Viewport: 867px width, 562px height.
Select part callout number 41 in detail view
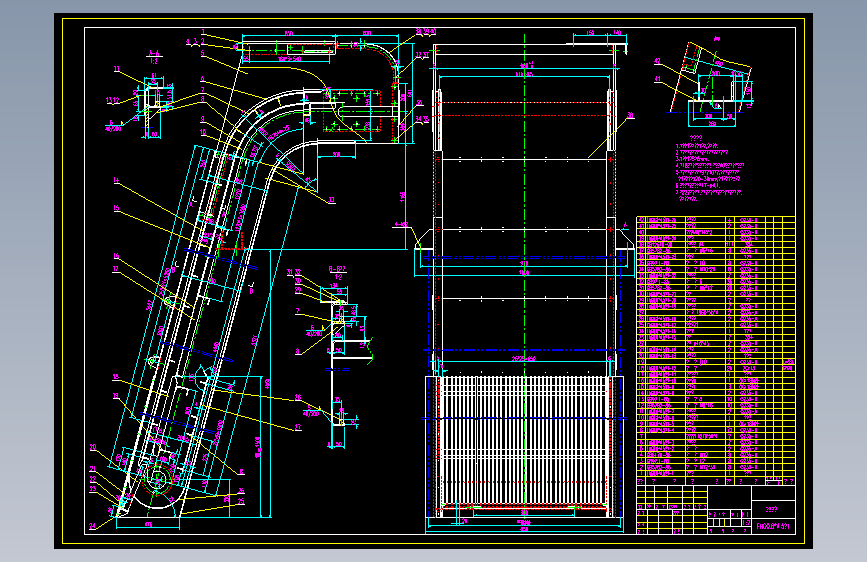[657, 78]
